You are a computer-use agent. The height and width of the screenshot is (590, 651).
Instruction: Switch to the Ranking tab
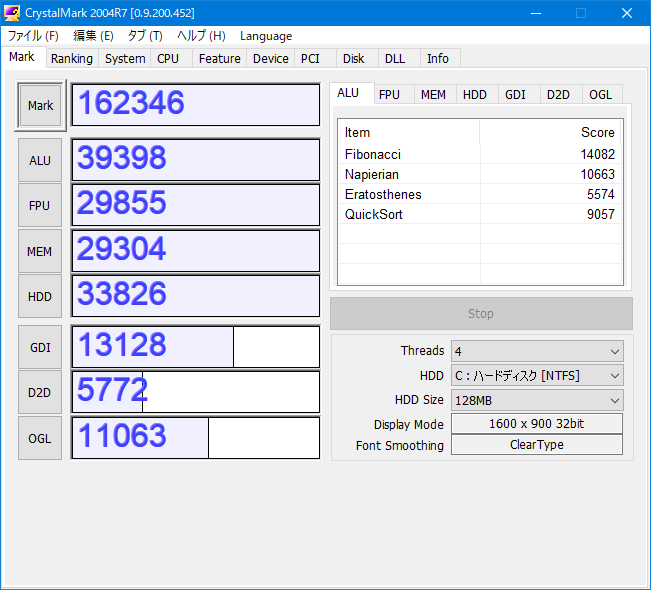(71, 59)
